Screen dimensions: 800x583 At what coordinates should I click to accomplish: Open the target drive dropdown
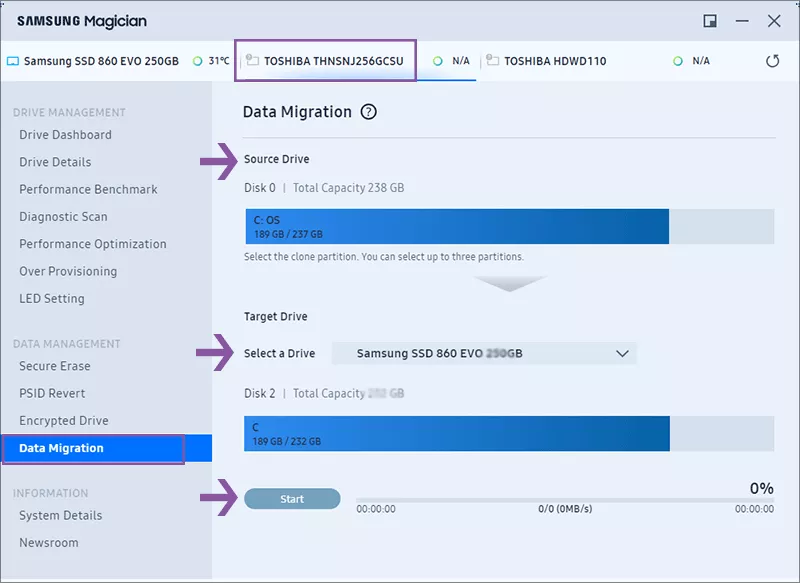click(x=484, y=353)
